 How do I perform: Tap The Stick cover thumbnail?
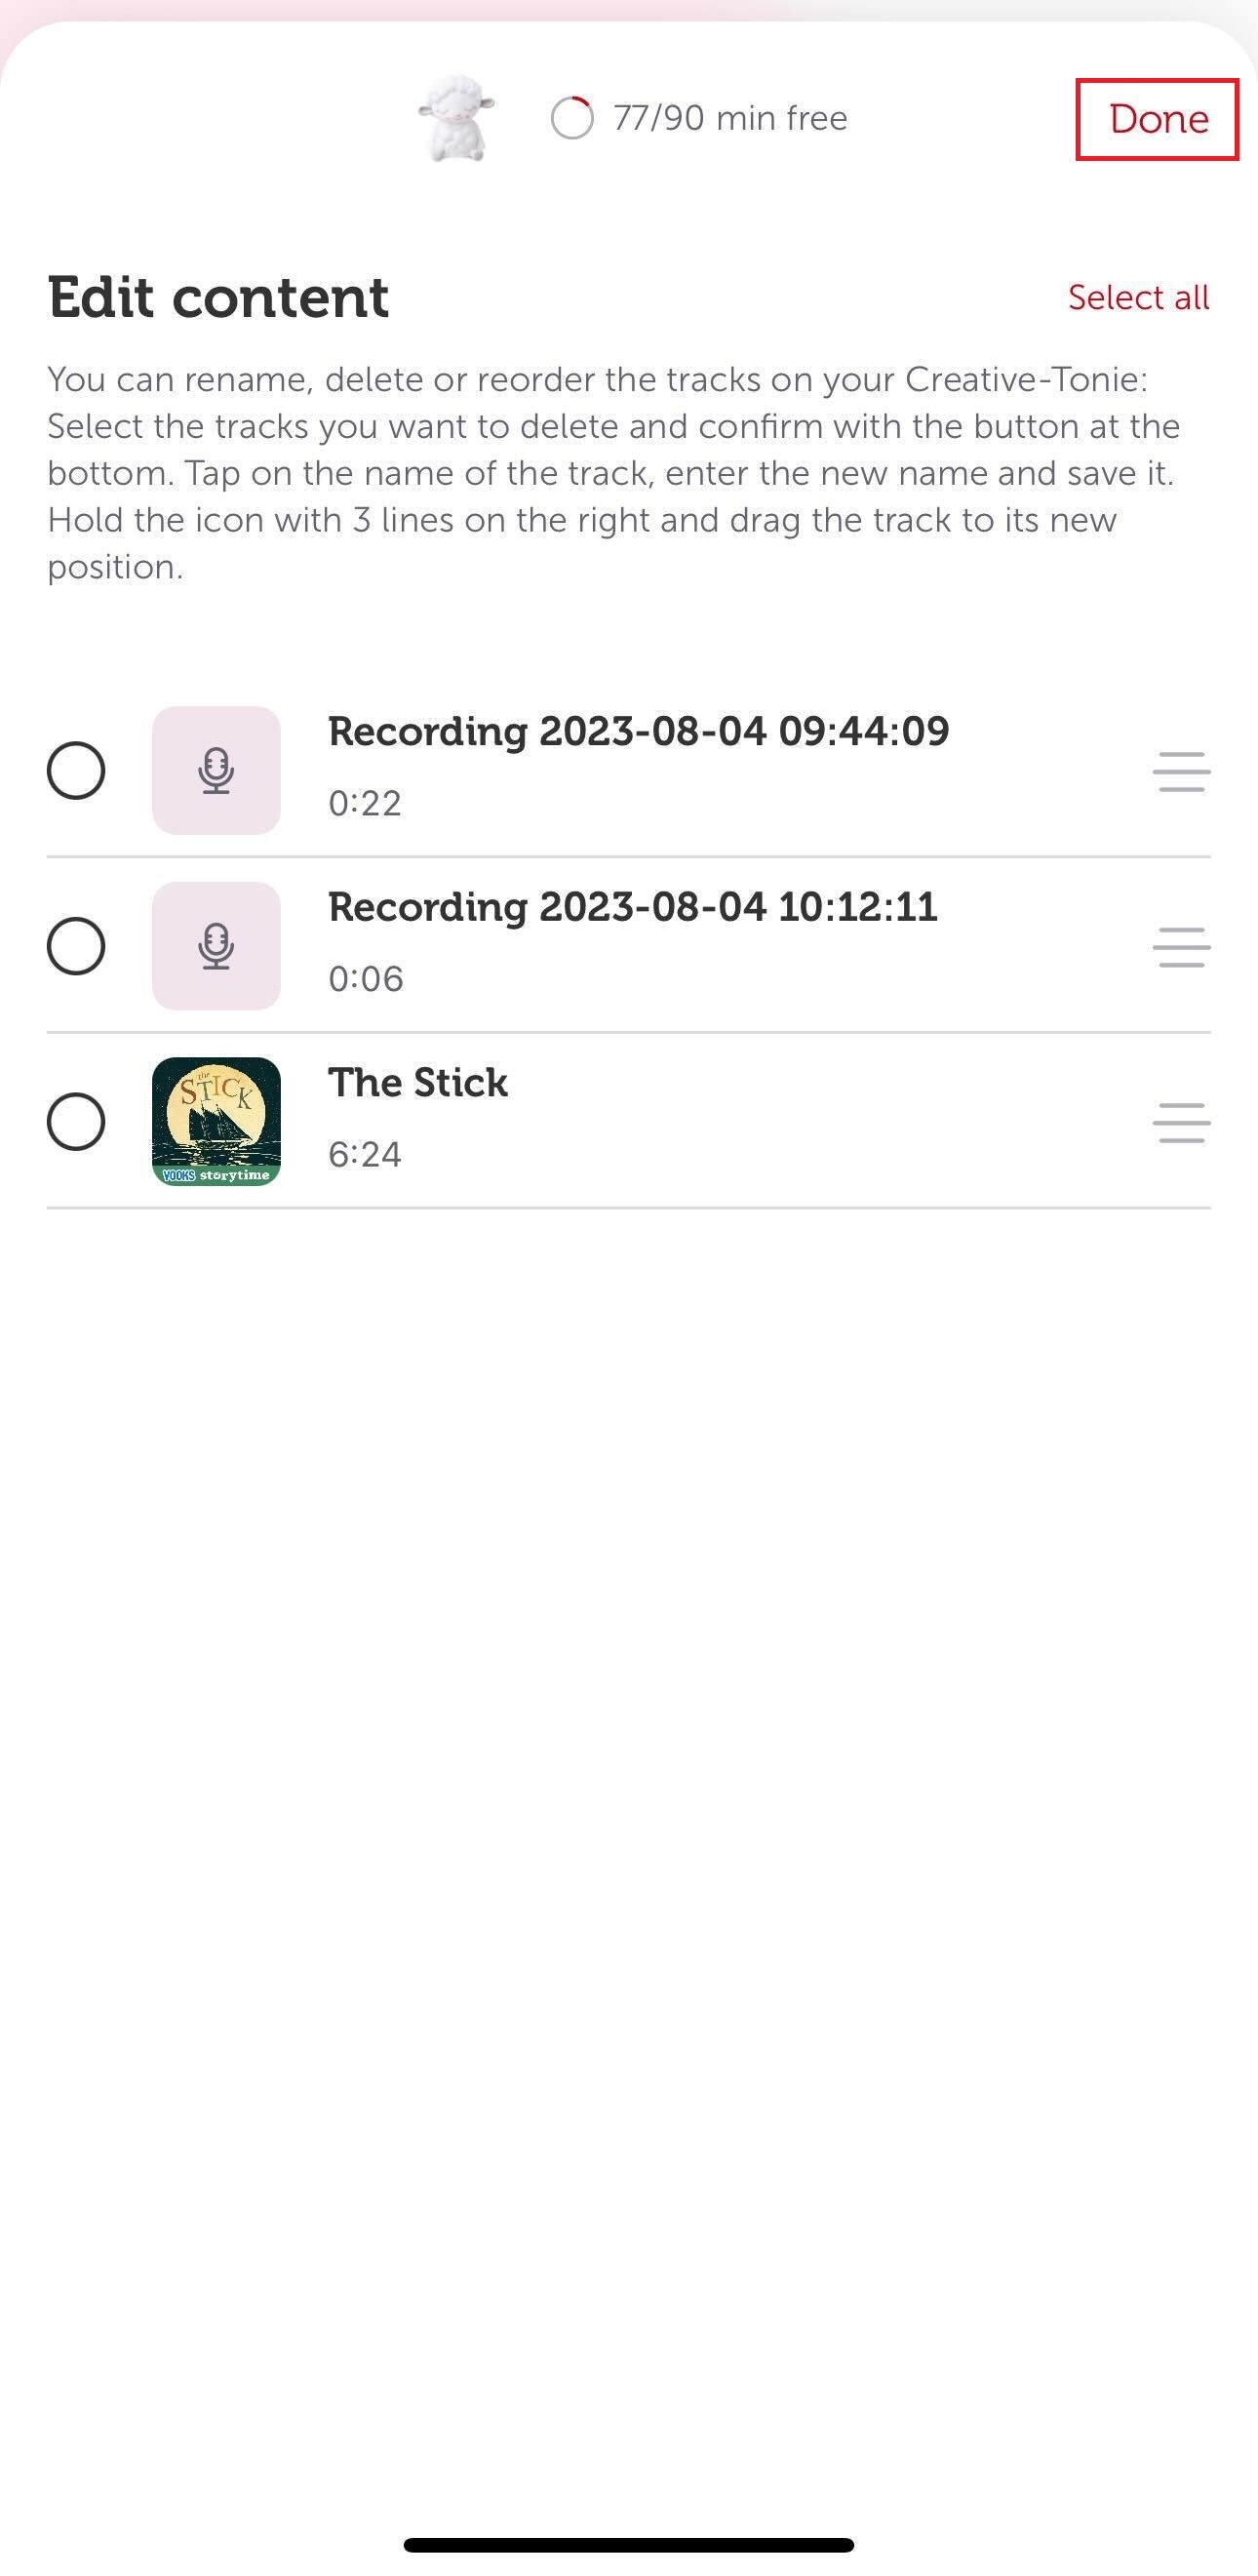(216, 1121)
